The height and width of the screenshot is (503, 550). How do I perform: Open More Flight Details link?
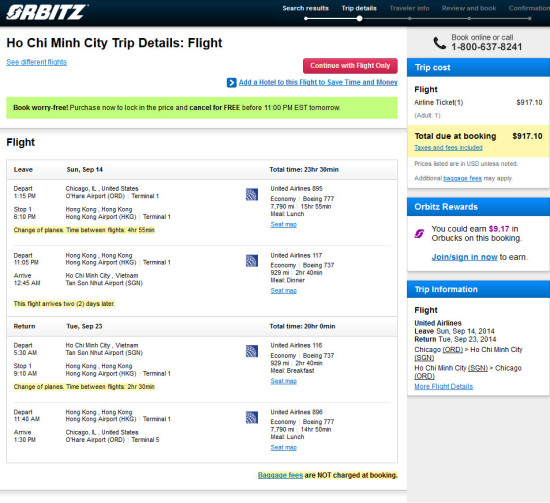[443, 387]
